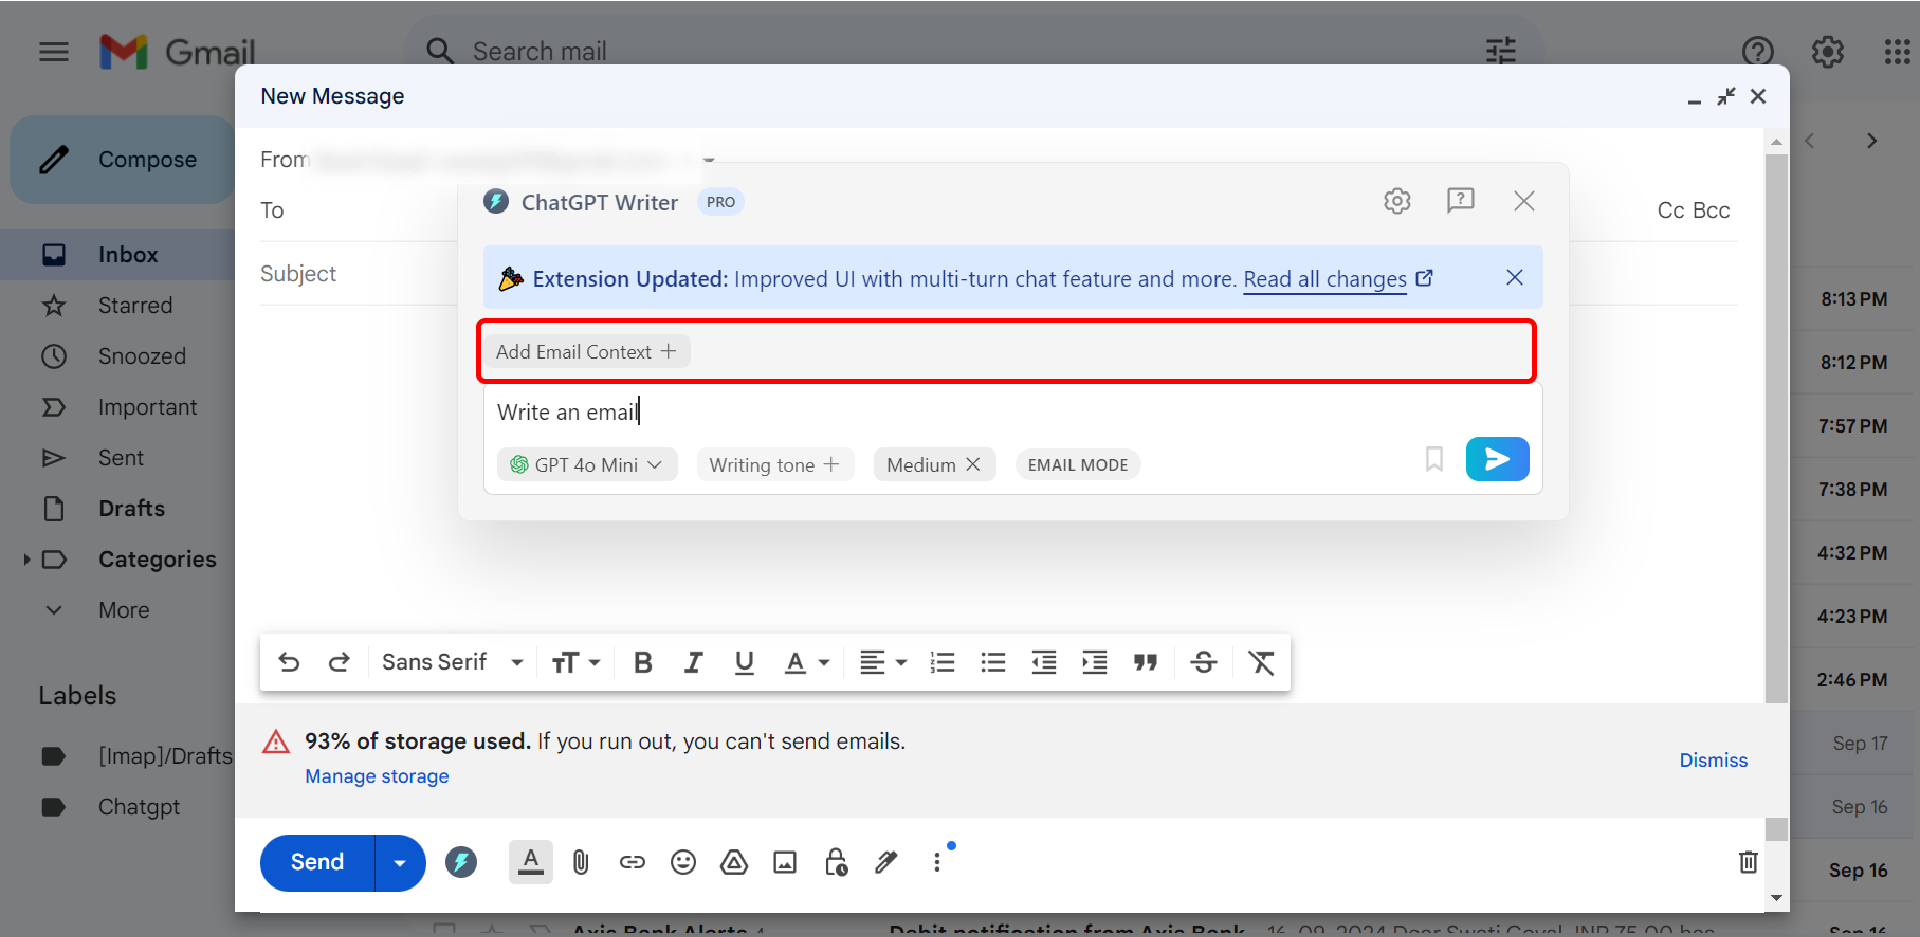Toggle italic formatting
The image size is (1920, 937).
pos(693,662)
